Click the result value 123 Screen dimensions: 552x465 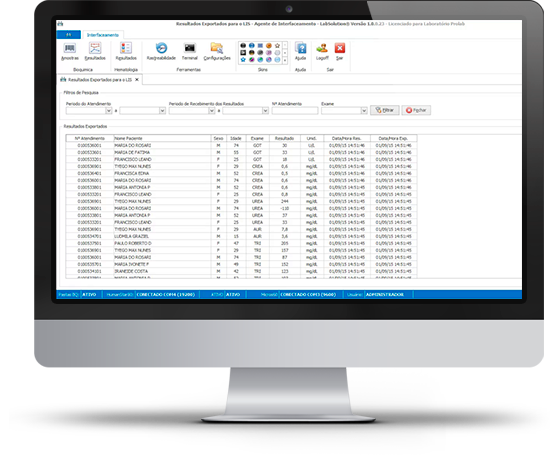(284, 271)
